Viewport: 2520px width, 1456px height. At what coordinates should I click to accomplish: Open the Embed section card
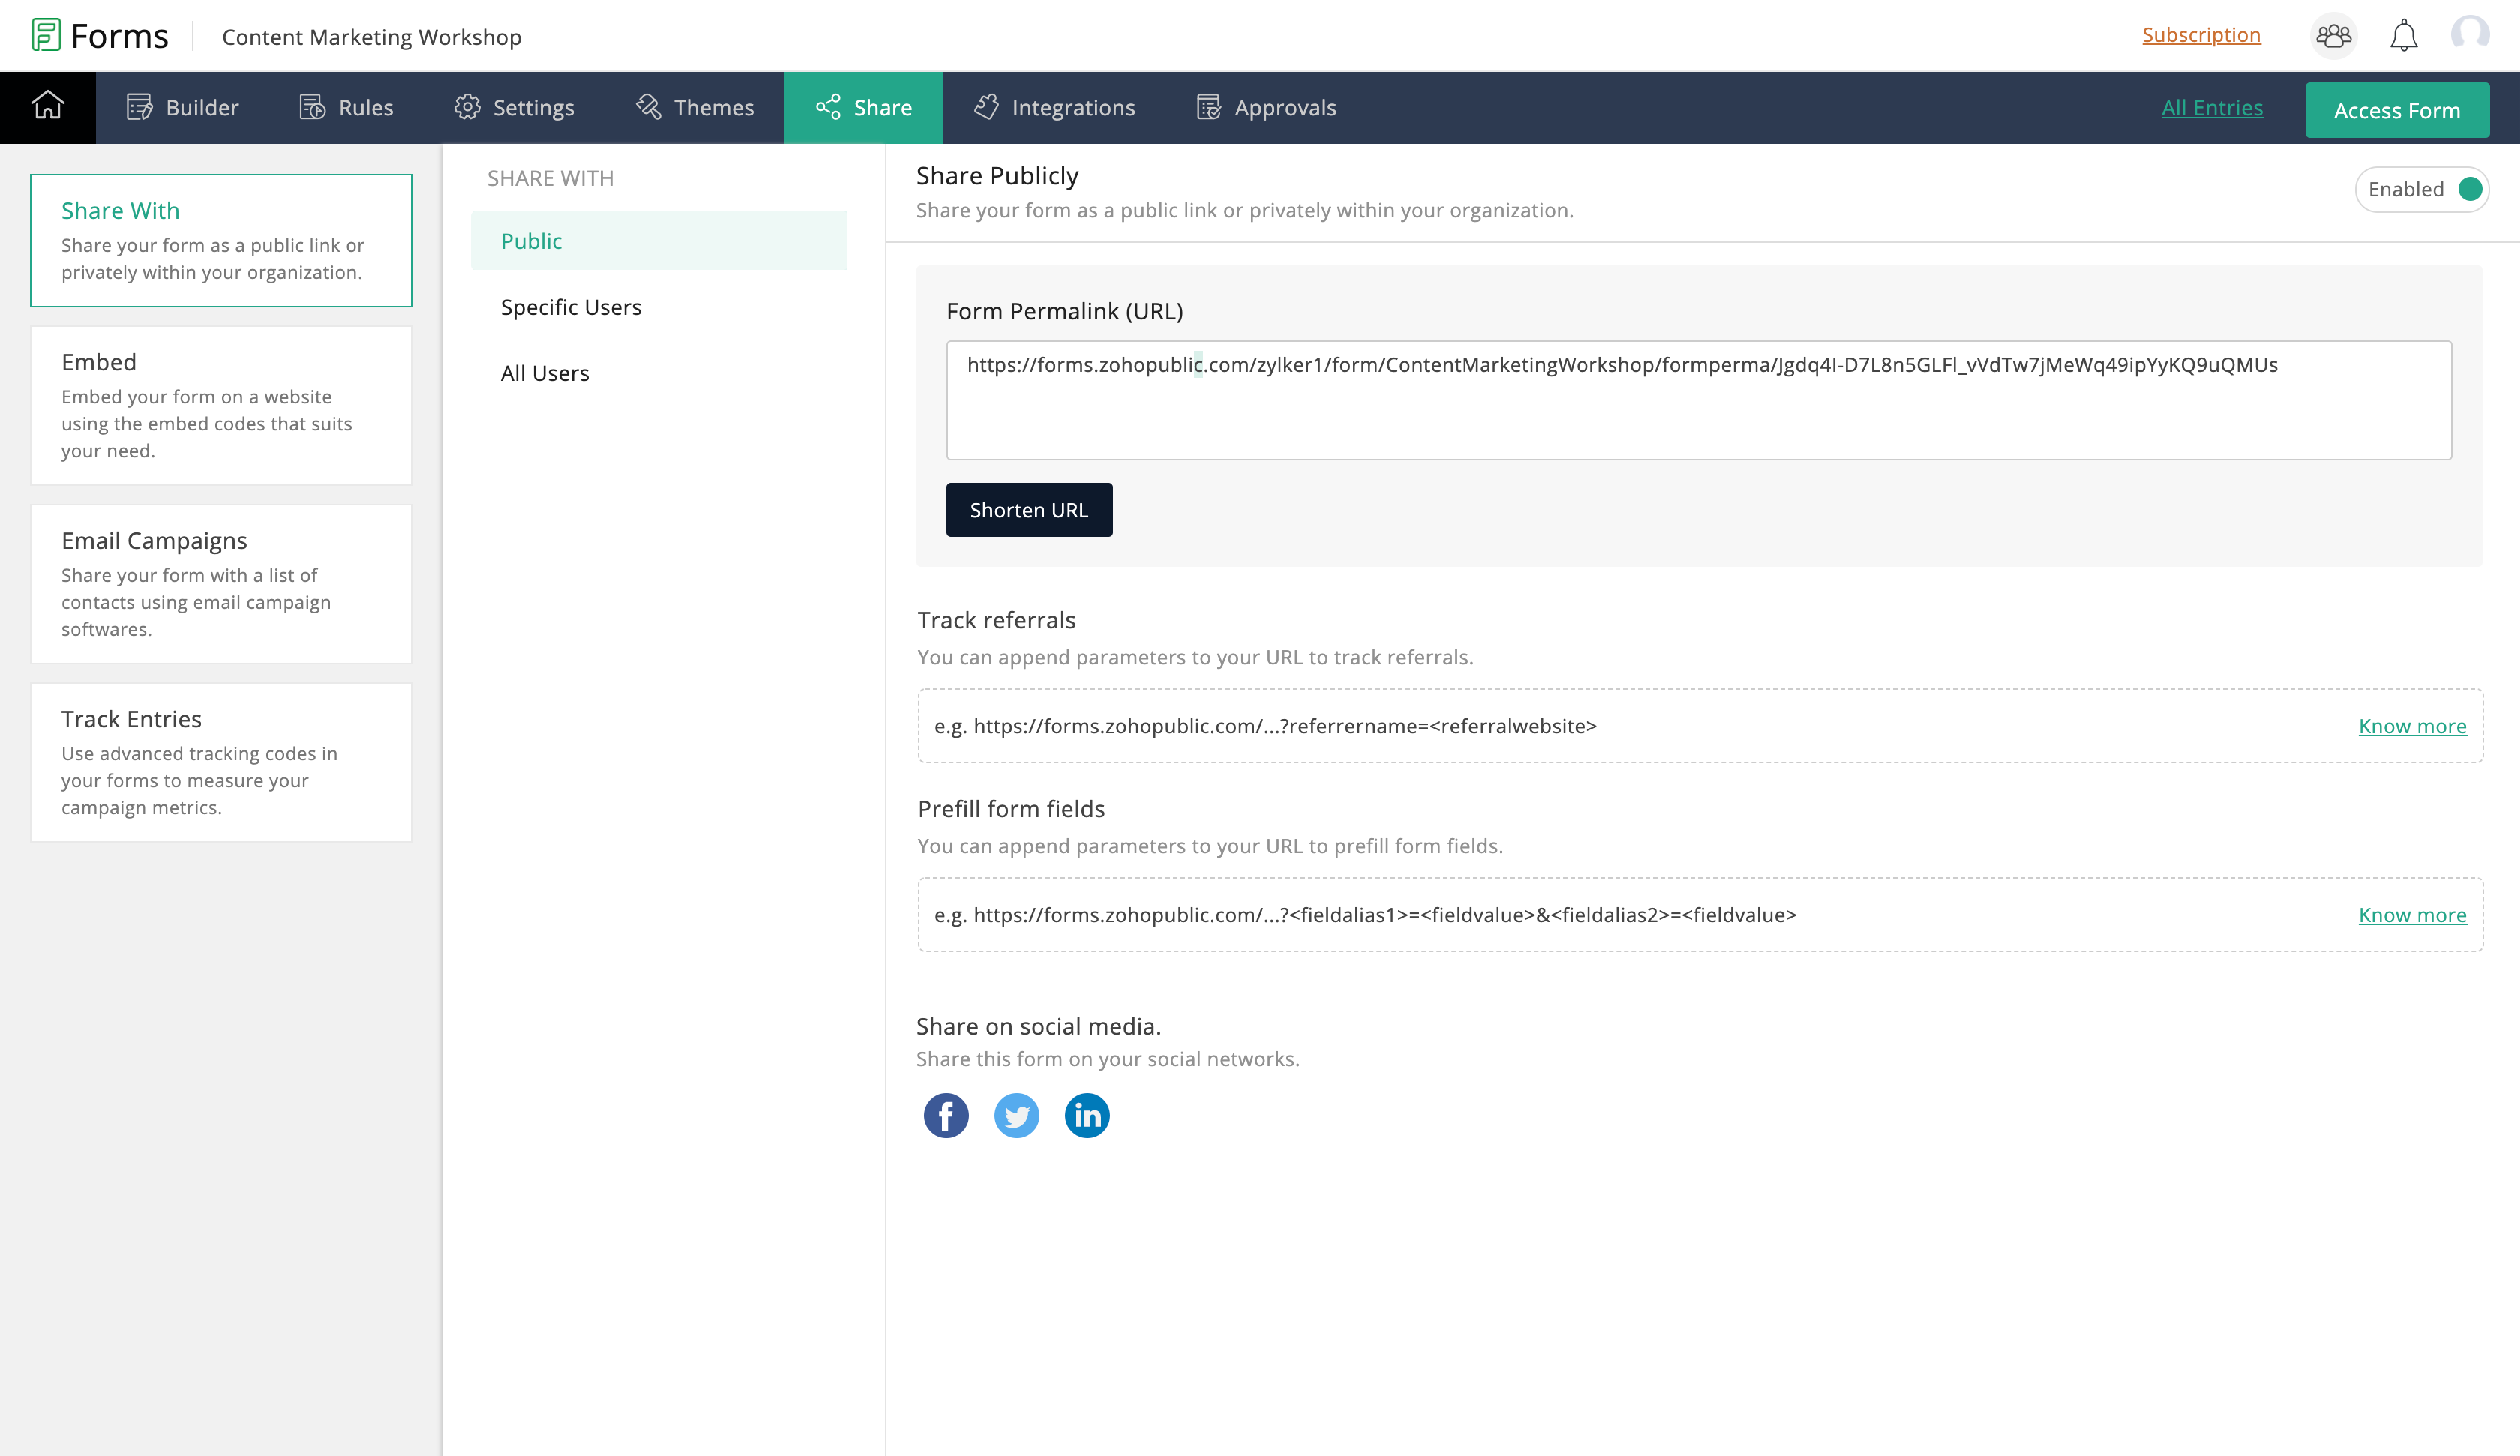221,405
